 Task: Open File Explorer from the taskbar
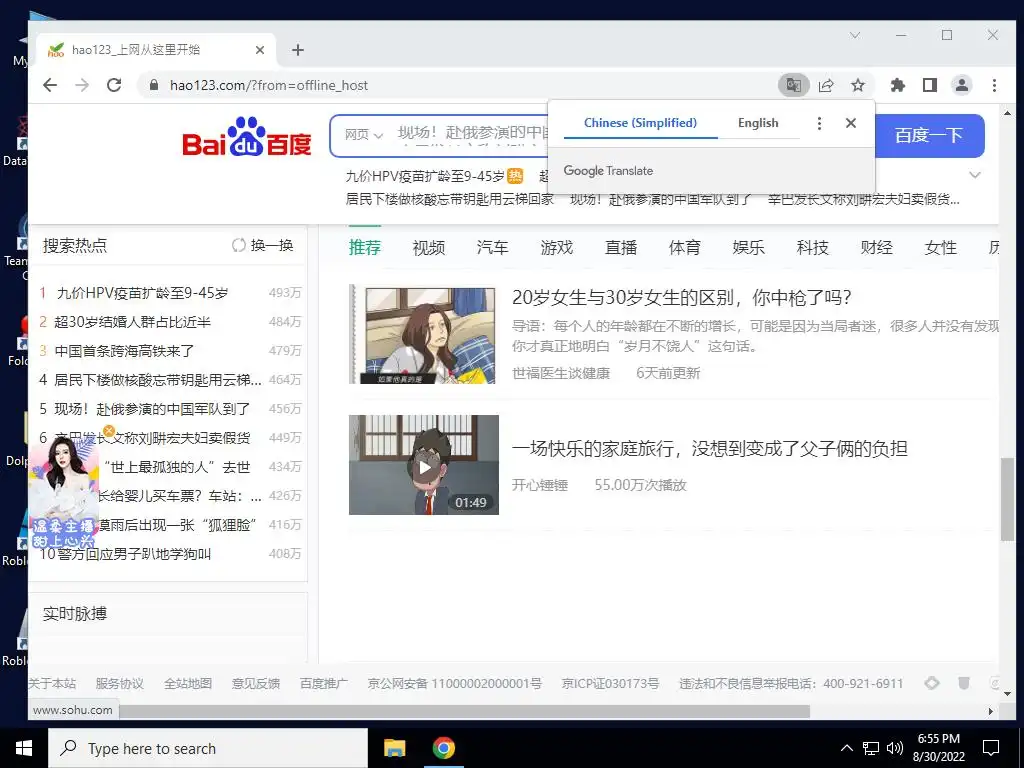coord(394,748)
